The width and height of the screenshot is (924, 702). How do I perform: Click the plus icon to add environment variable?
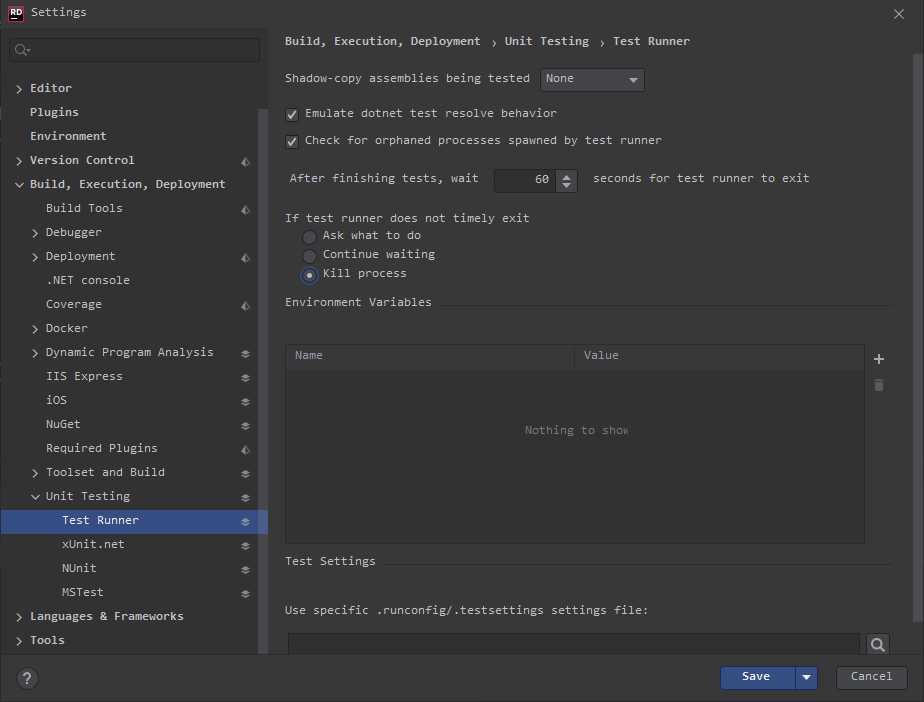(x=879, y=359)
